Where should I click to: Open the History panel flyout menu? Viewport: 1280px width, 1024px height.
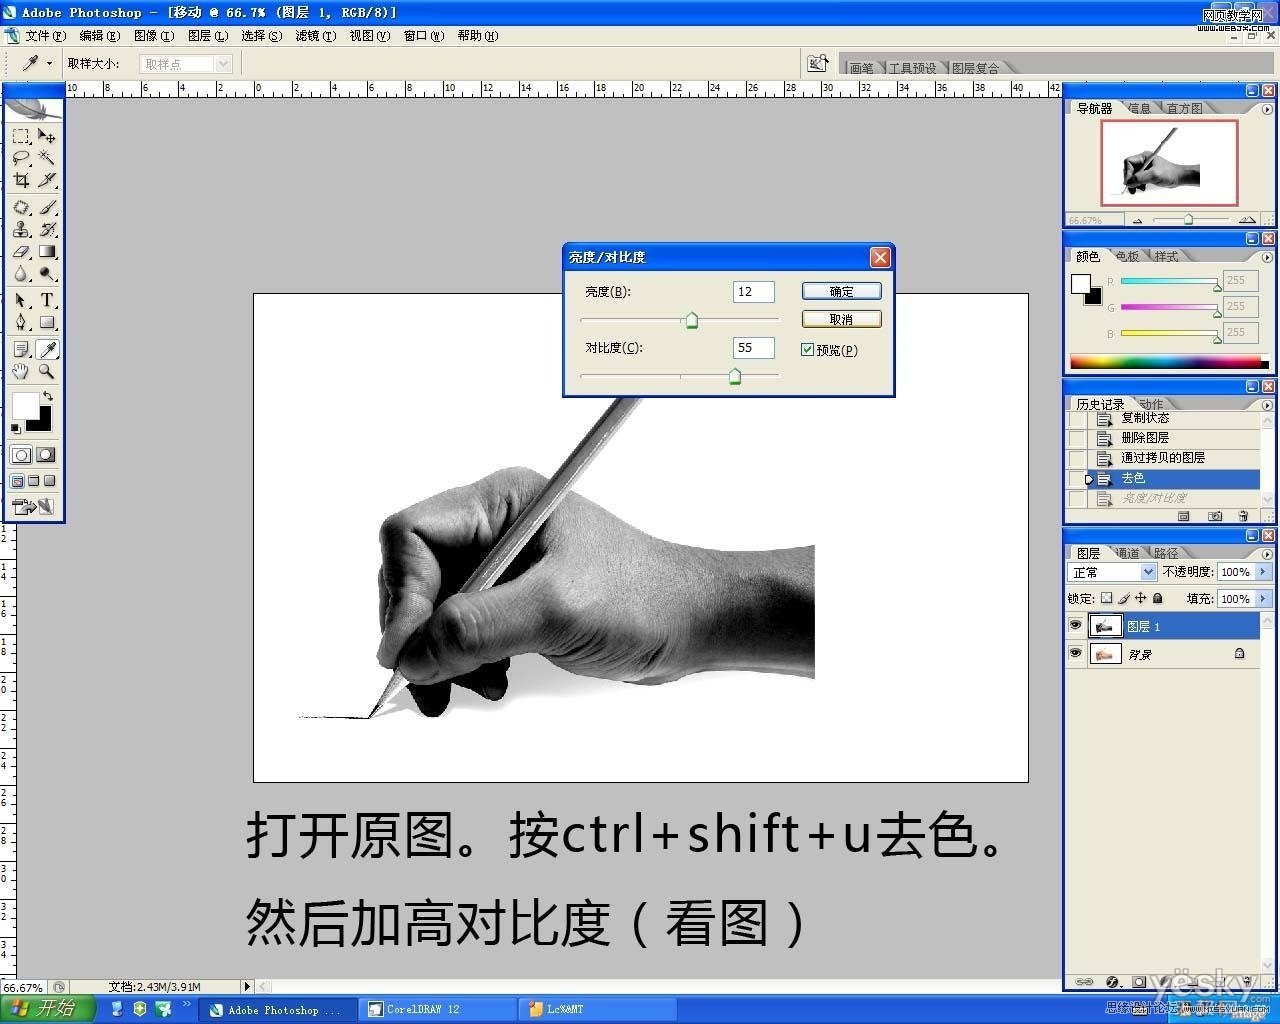click(1267, 405)
